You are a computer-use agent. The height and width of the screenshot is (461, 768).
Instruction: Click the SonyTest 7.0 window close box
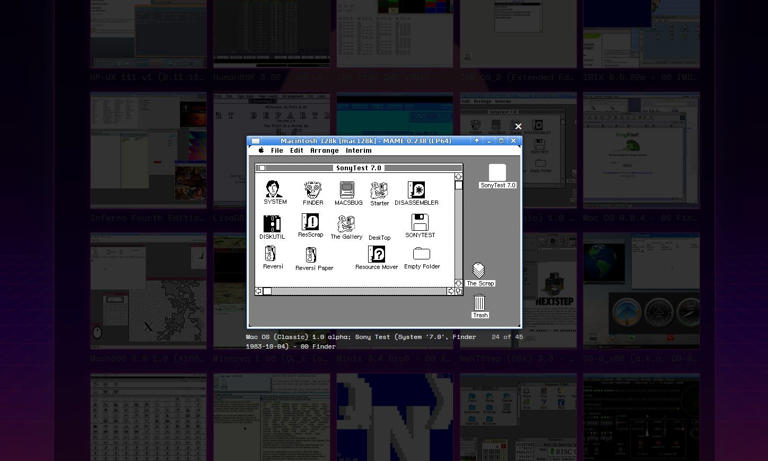(262, 168)
